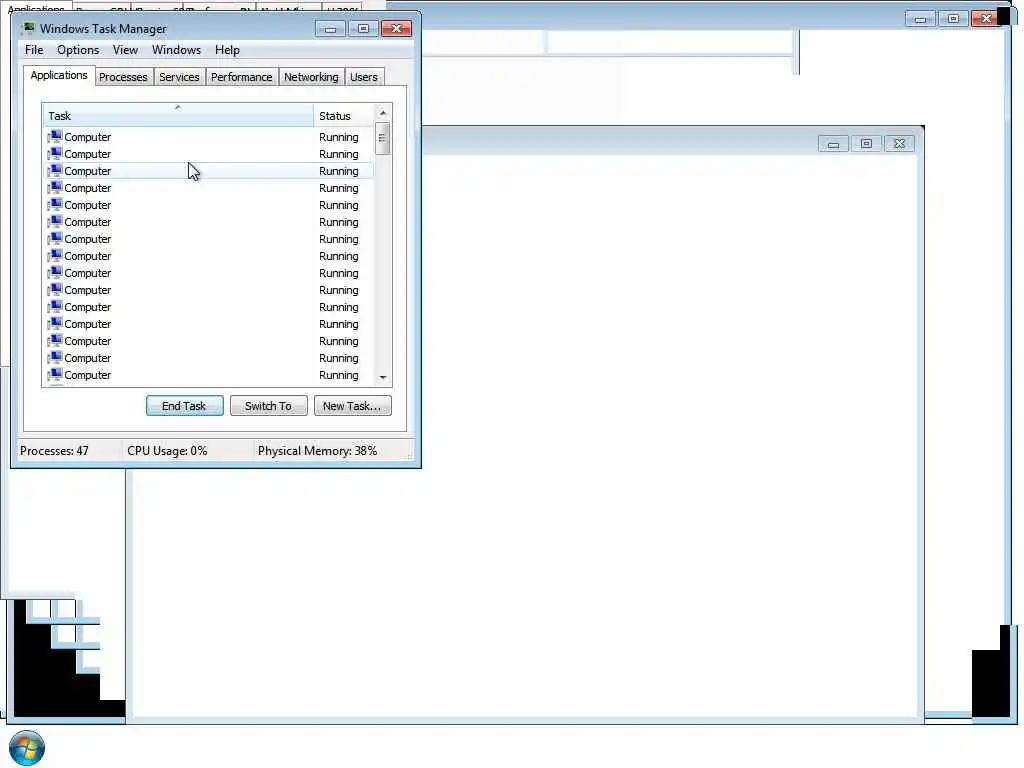Minimize the rearmost window at top right
The width and height of the screenshot is (1024, 768).
click(x=920, y=19)
